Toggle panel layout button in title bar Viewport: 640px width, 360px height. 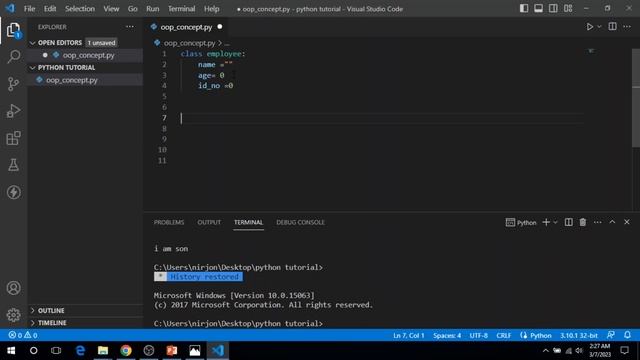(x=538, y=9)
